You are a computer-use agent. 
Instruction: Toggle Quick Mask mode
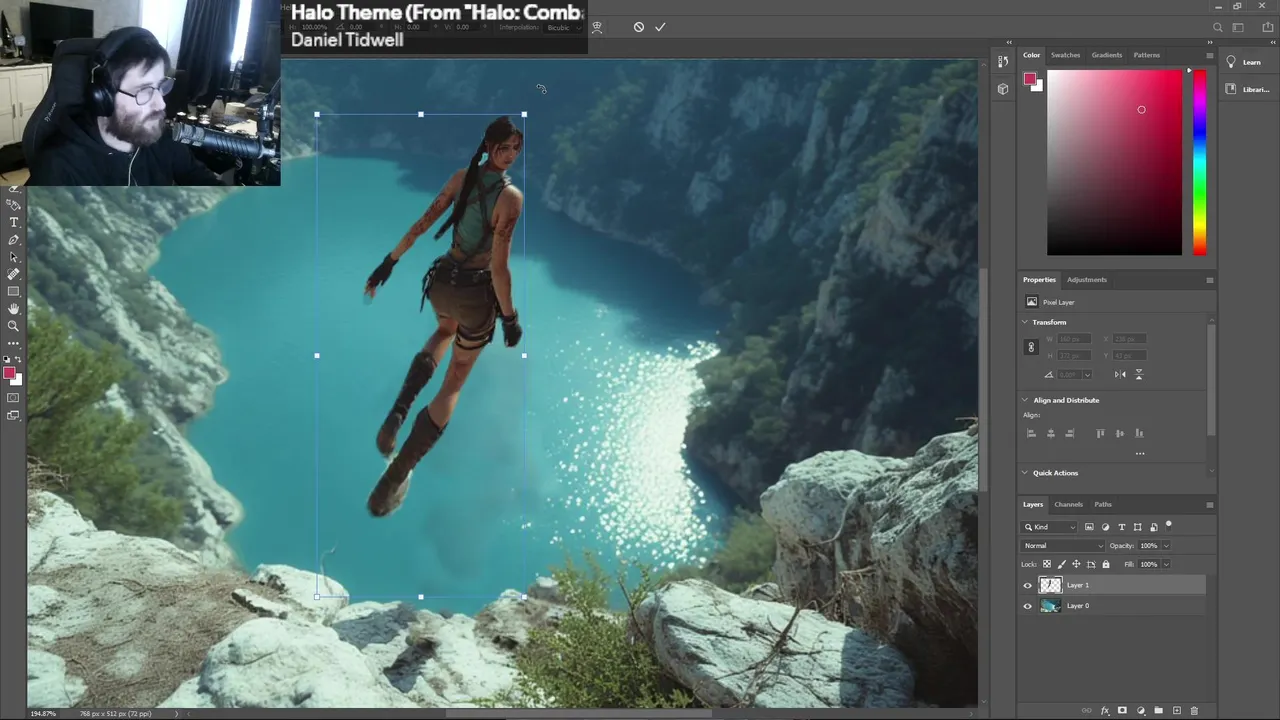(x=13, y=398)
